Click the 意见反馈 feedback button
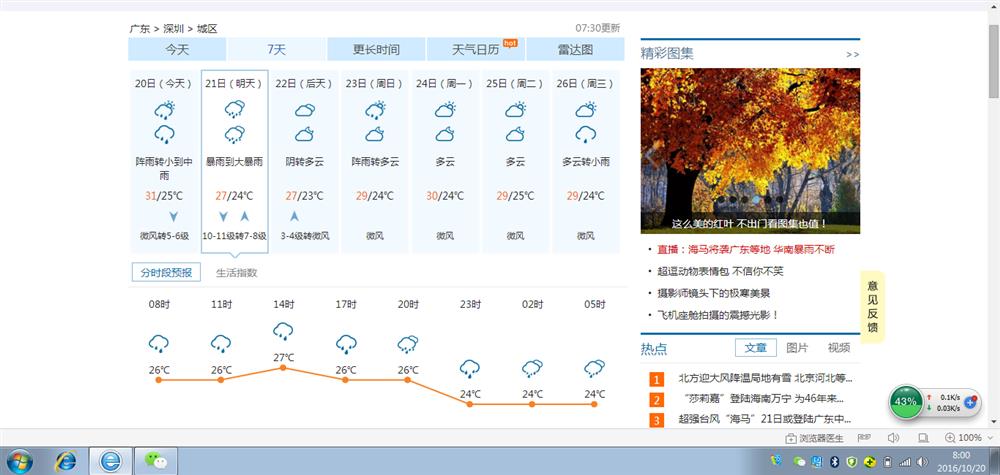This screenshot has height=475, width=1000. pos(872,307)
